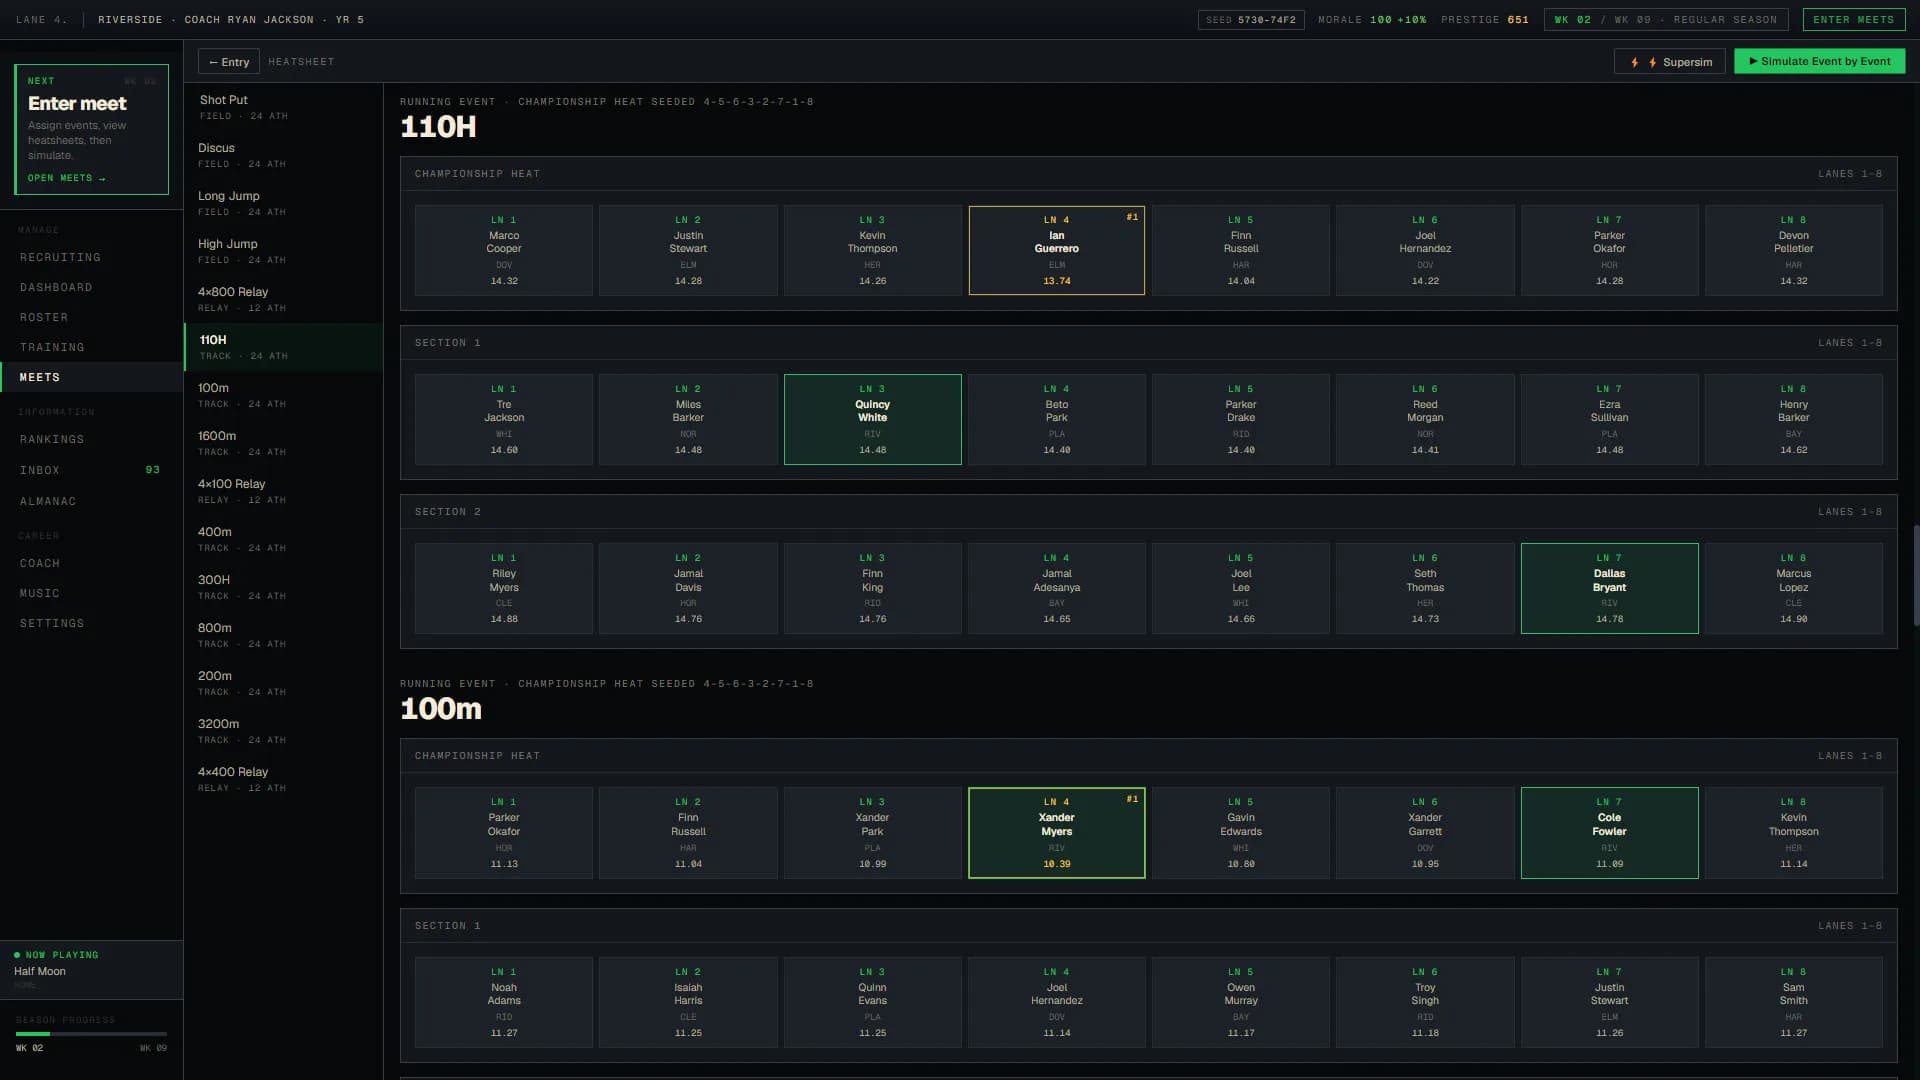Go back with the Entry arrow button

tap(229, 62)
